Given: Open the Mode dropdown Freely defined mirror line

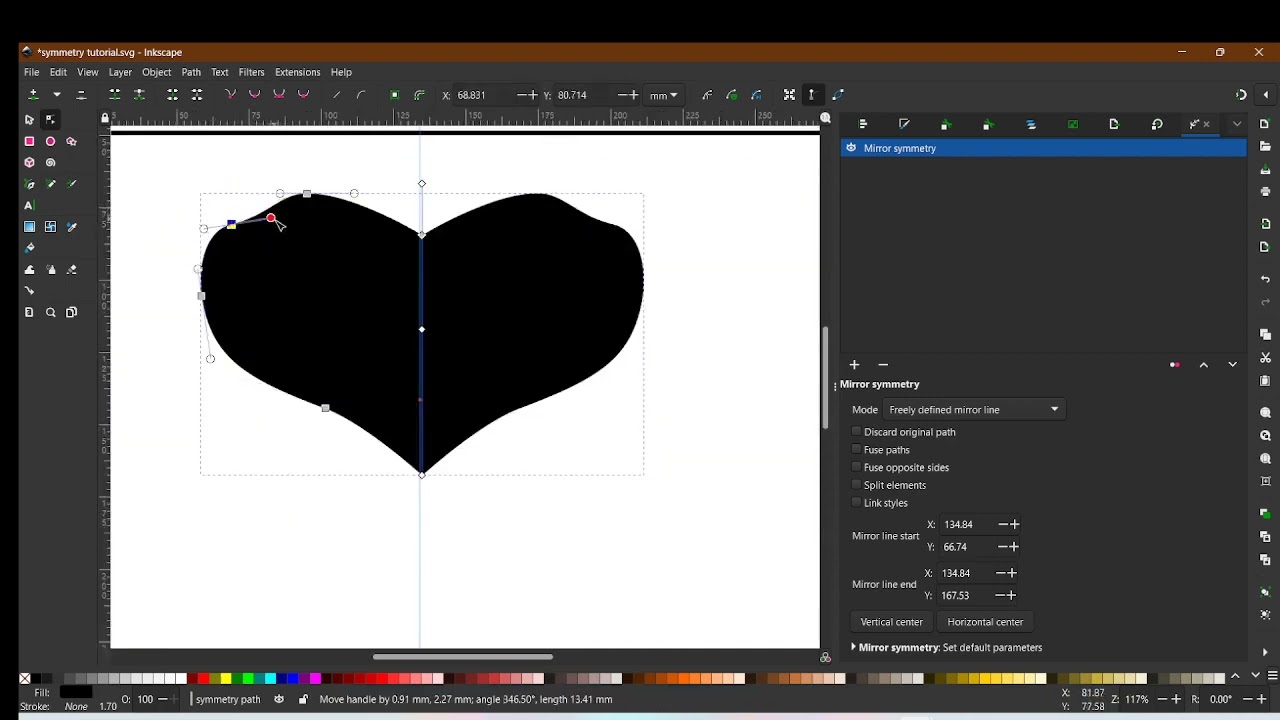Looking at the screenshot, I should point(974,410).
